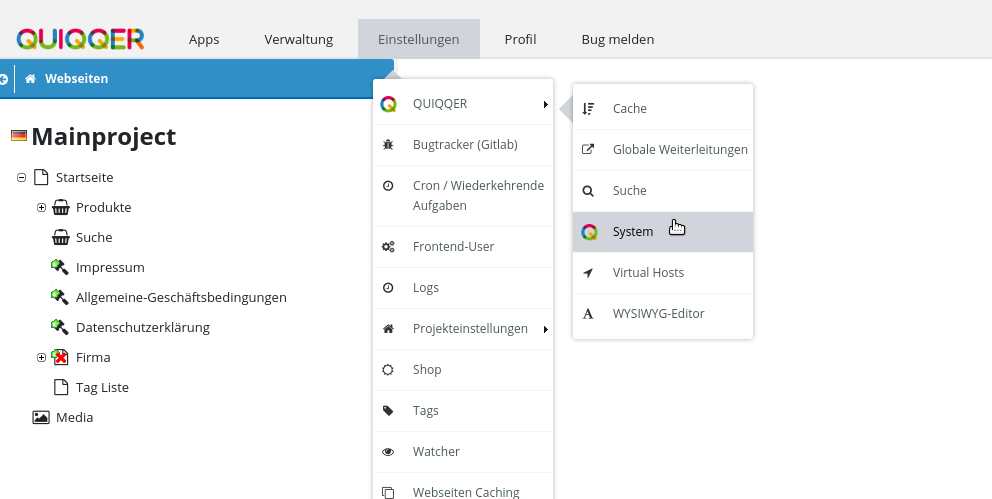
Task: Click the tag icon beside Tags
Action: [x=388, y=411]
